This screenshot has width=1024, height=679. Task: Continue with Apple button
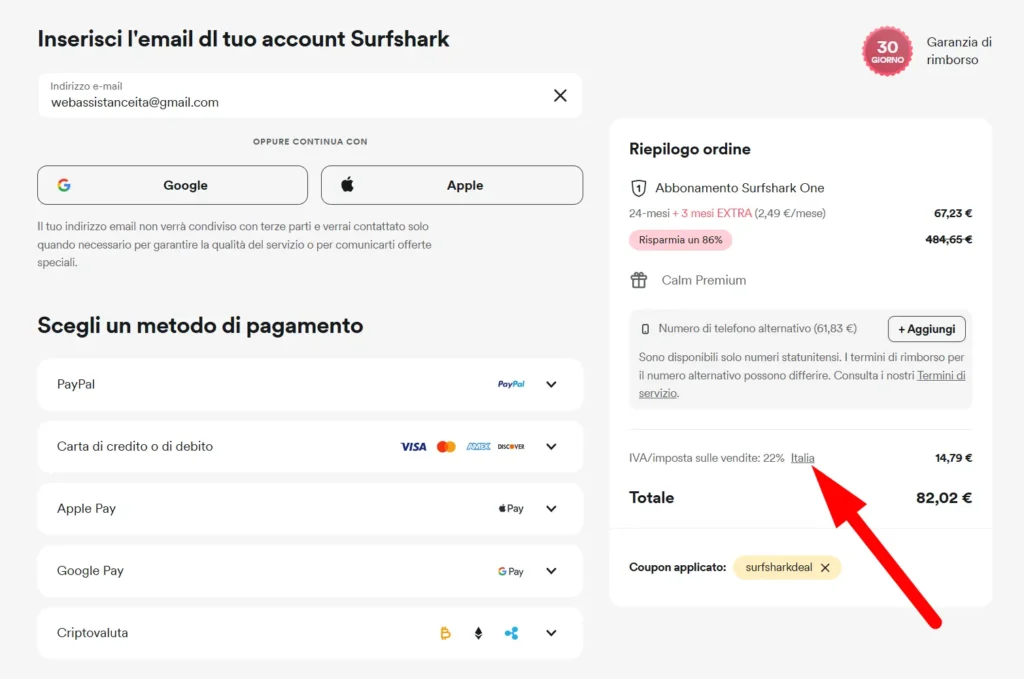[x=451, y=185]
